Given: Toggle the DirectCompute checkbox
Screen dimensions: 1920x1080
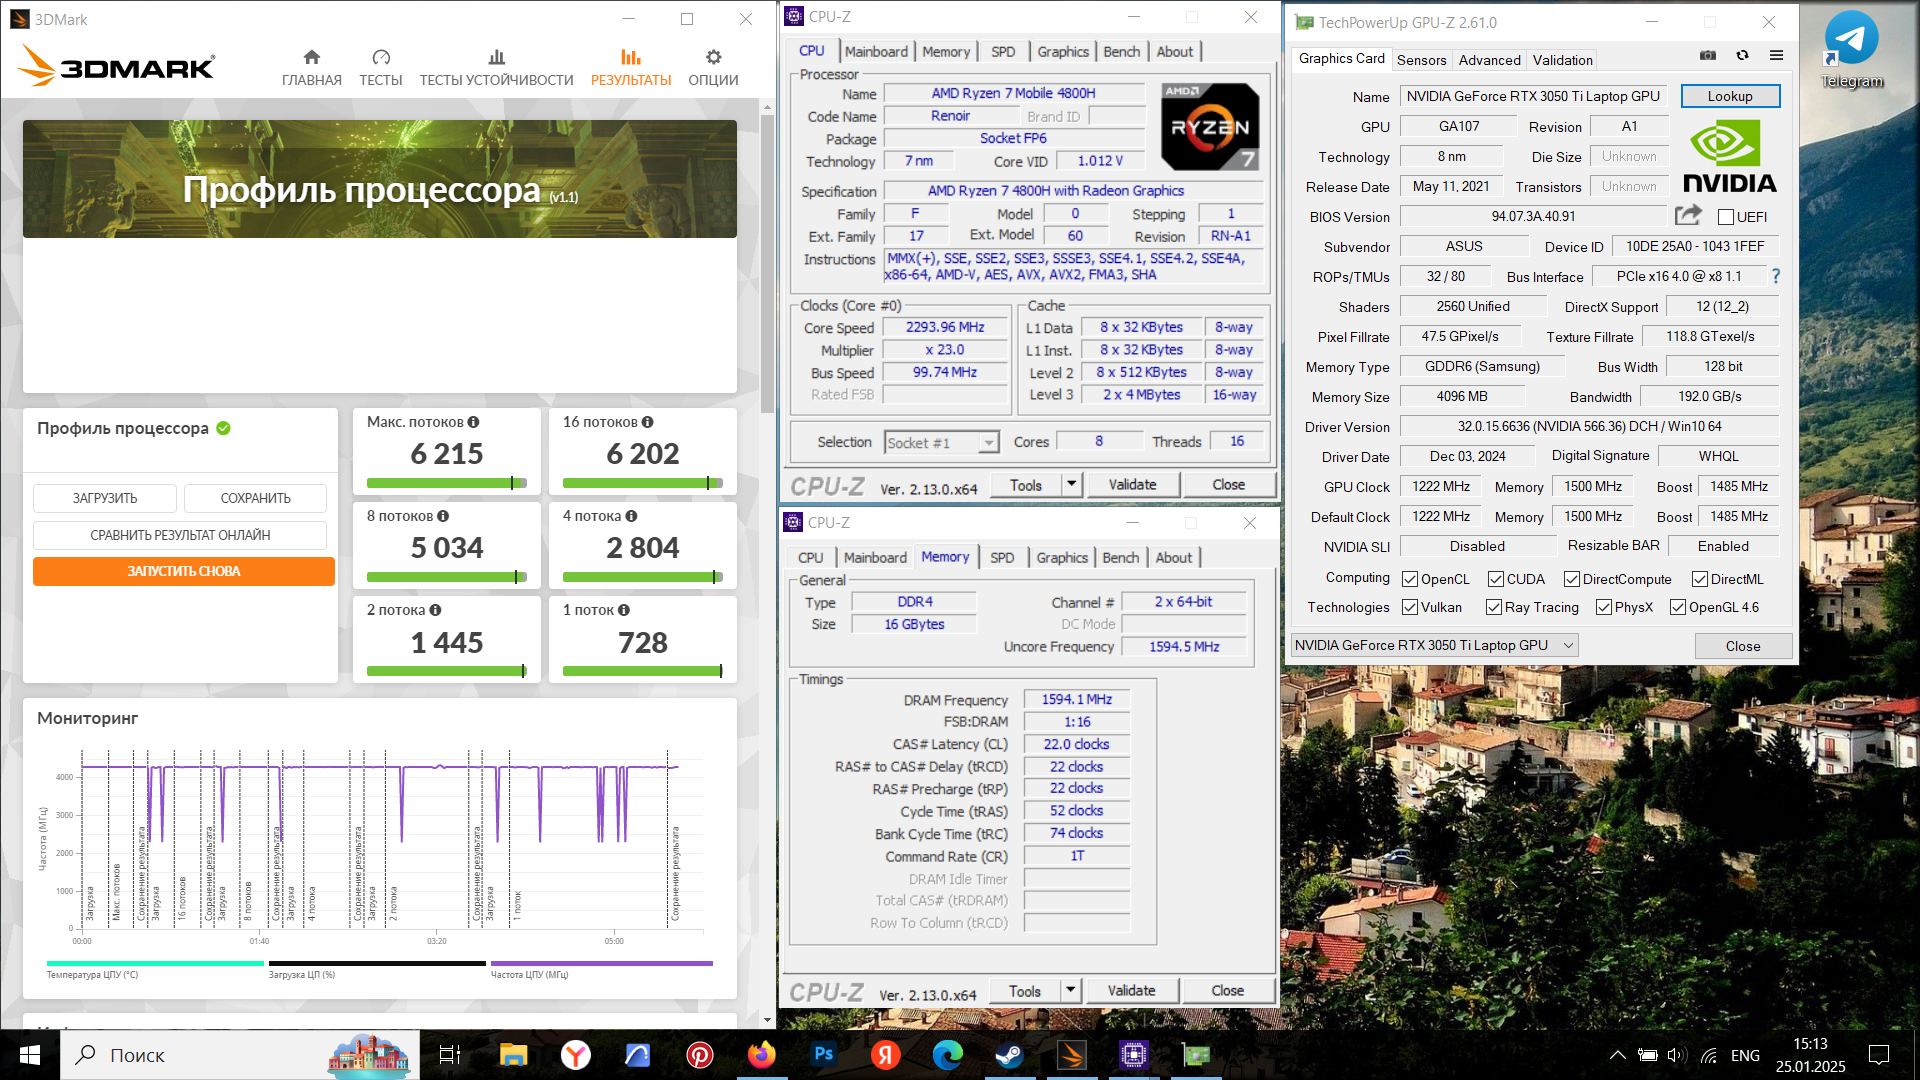Looking at the screenshot, I should [1572, 579].
